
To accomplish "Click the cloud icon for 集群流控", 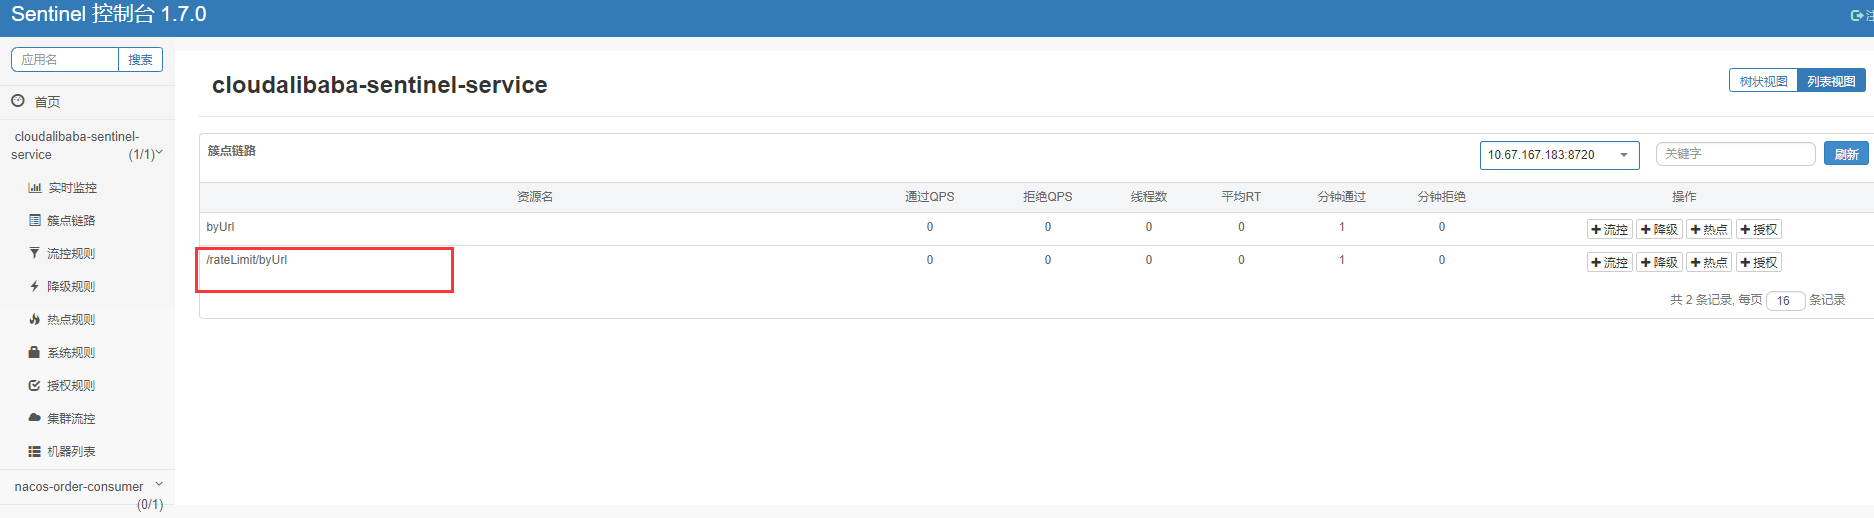I will pyautogui.click(x=35, y=418).
